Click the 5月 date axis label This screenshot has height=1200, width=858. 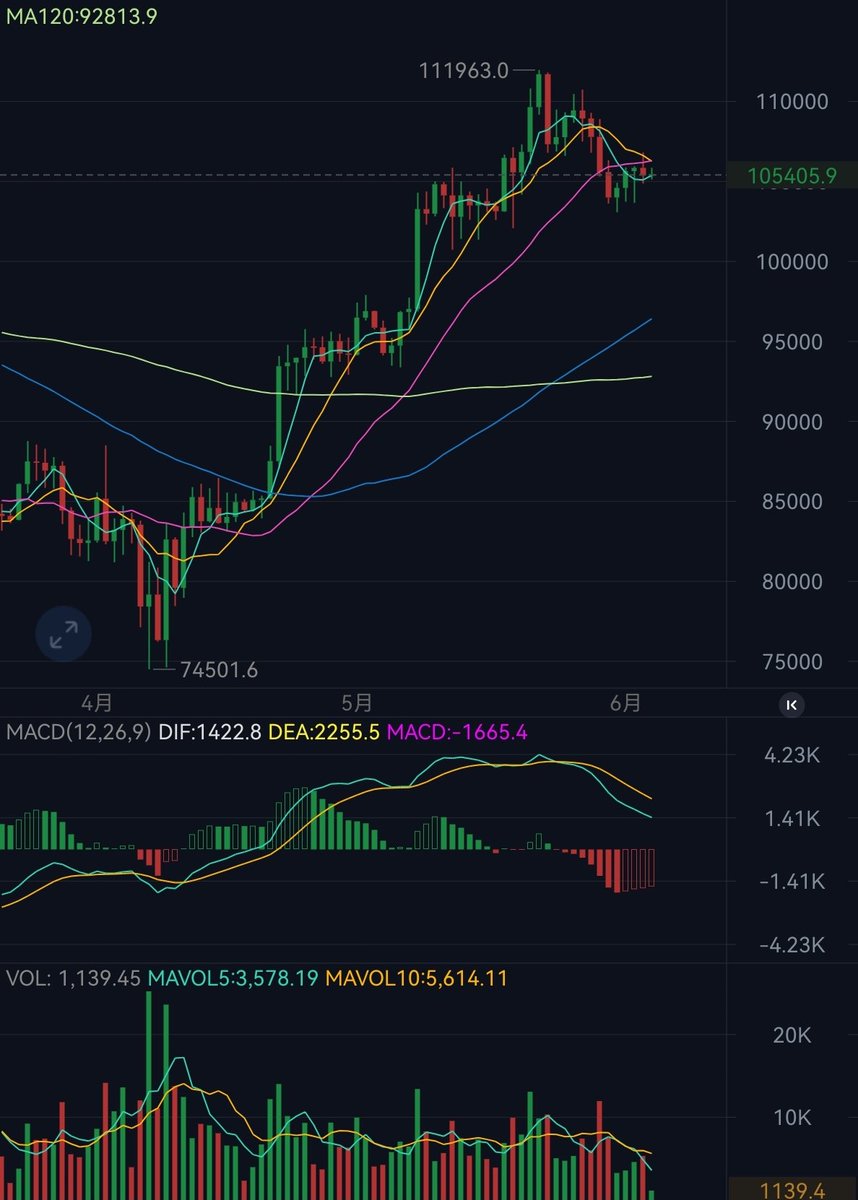357,703
